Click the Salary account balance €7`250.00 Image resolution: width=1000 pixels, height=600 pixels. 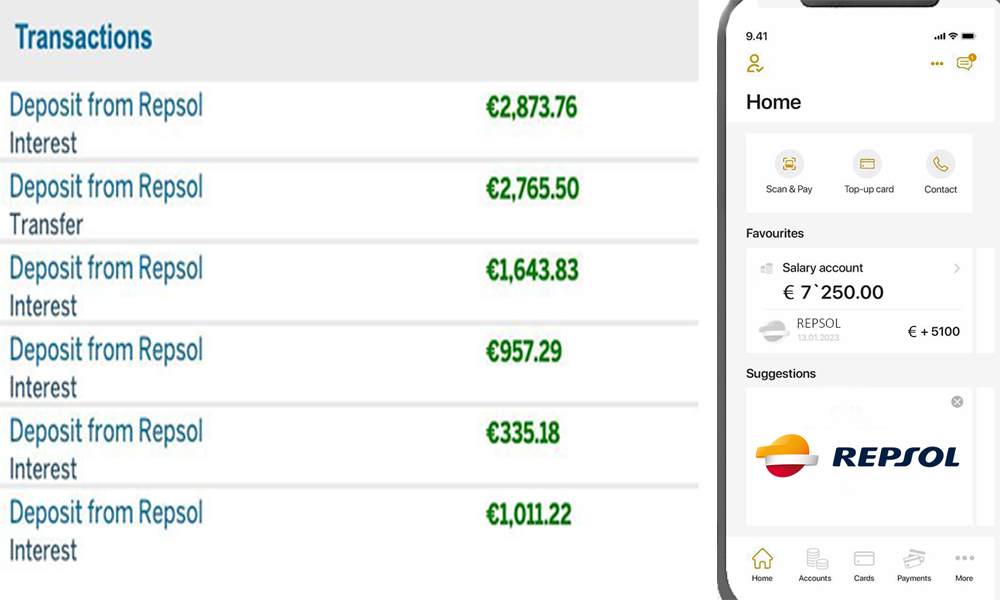pyautogui.click(x=833, y=292)
